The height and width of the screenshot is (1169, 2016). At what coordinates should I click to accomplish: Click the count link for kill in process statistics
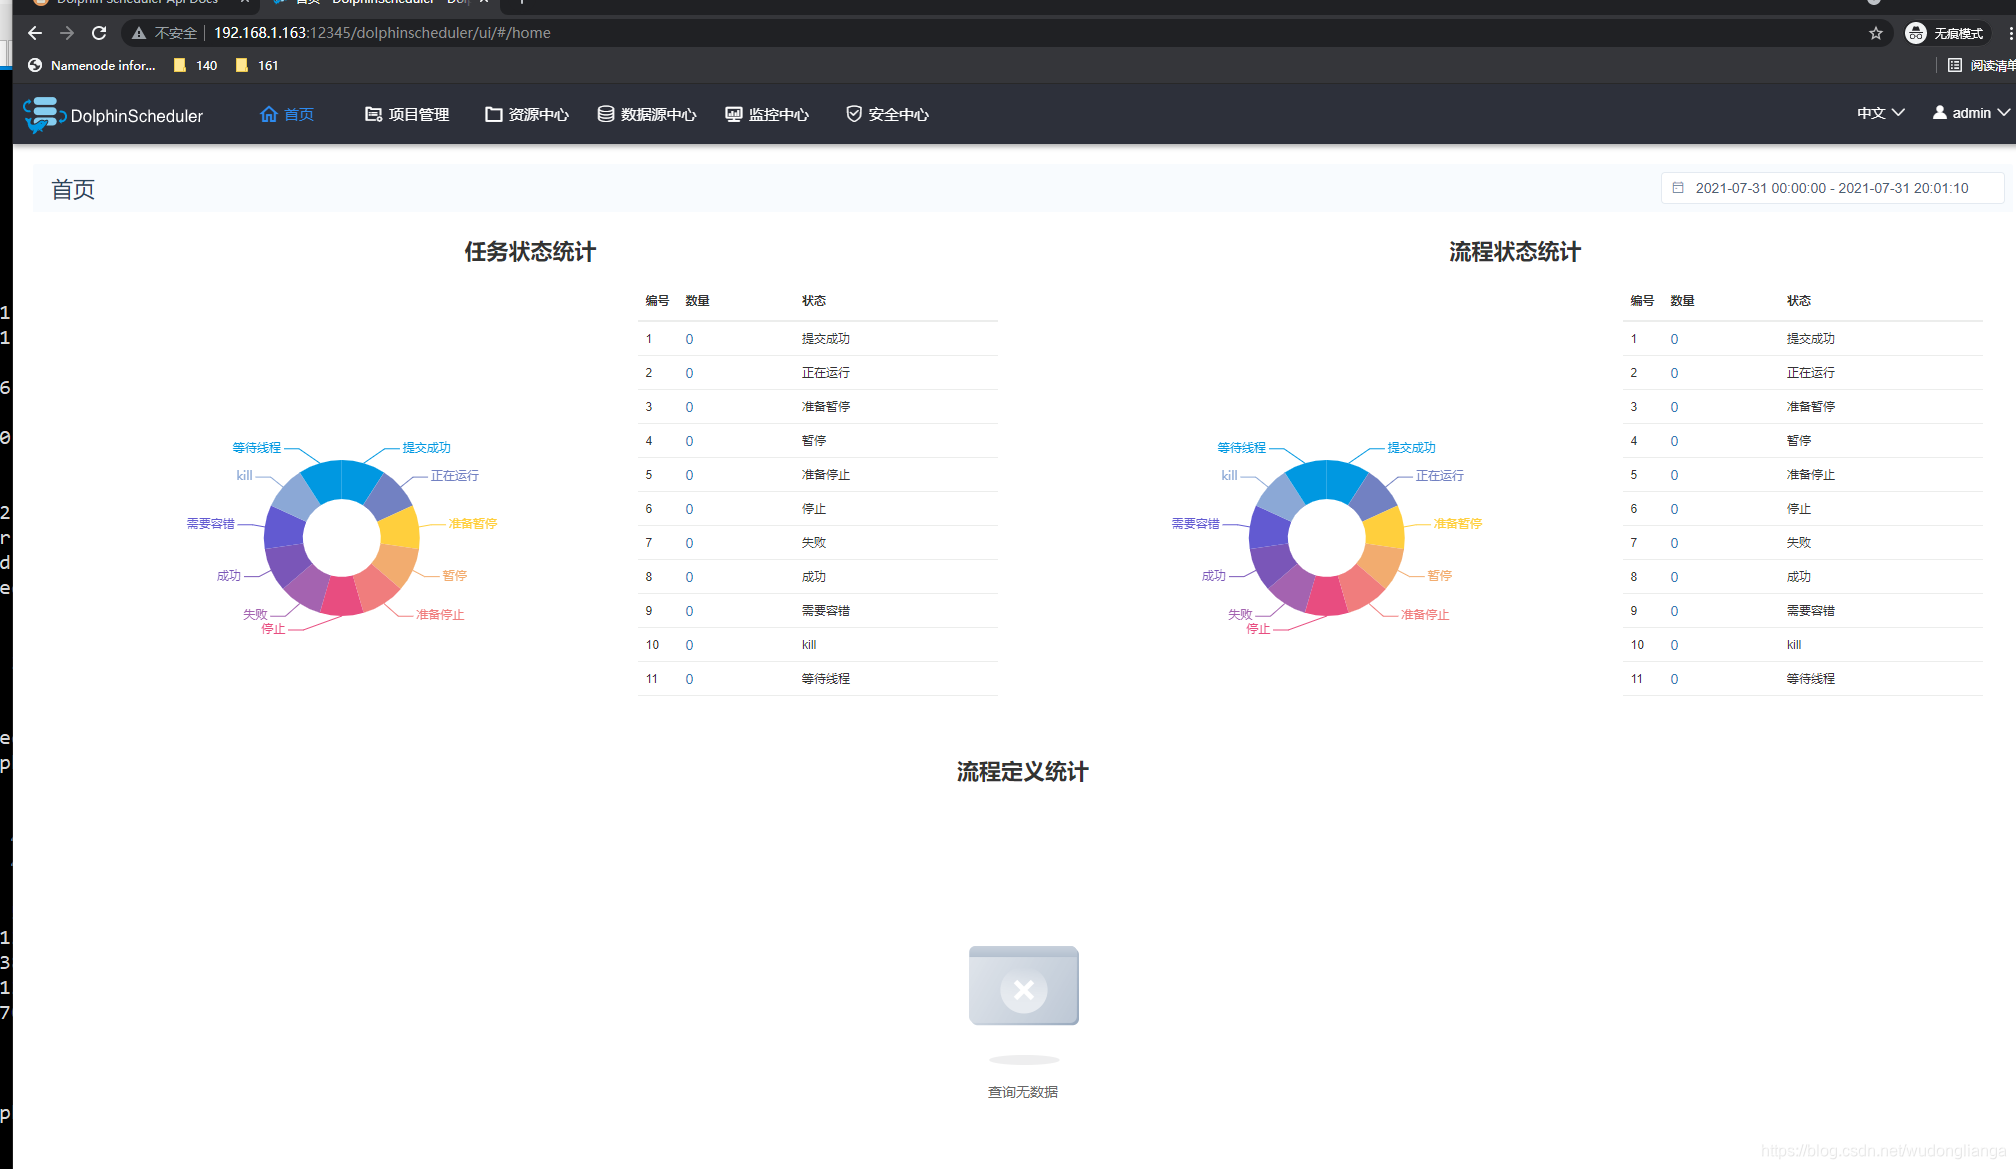[x=1674, y=644]
